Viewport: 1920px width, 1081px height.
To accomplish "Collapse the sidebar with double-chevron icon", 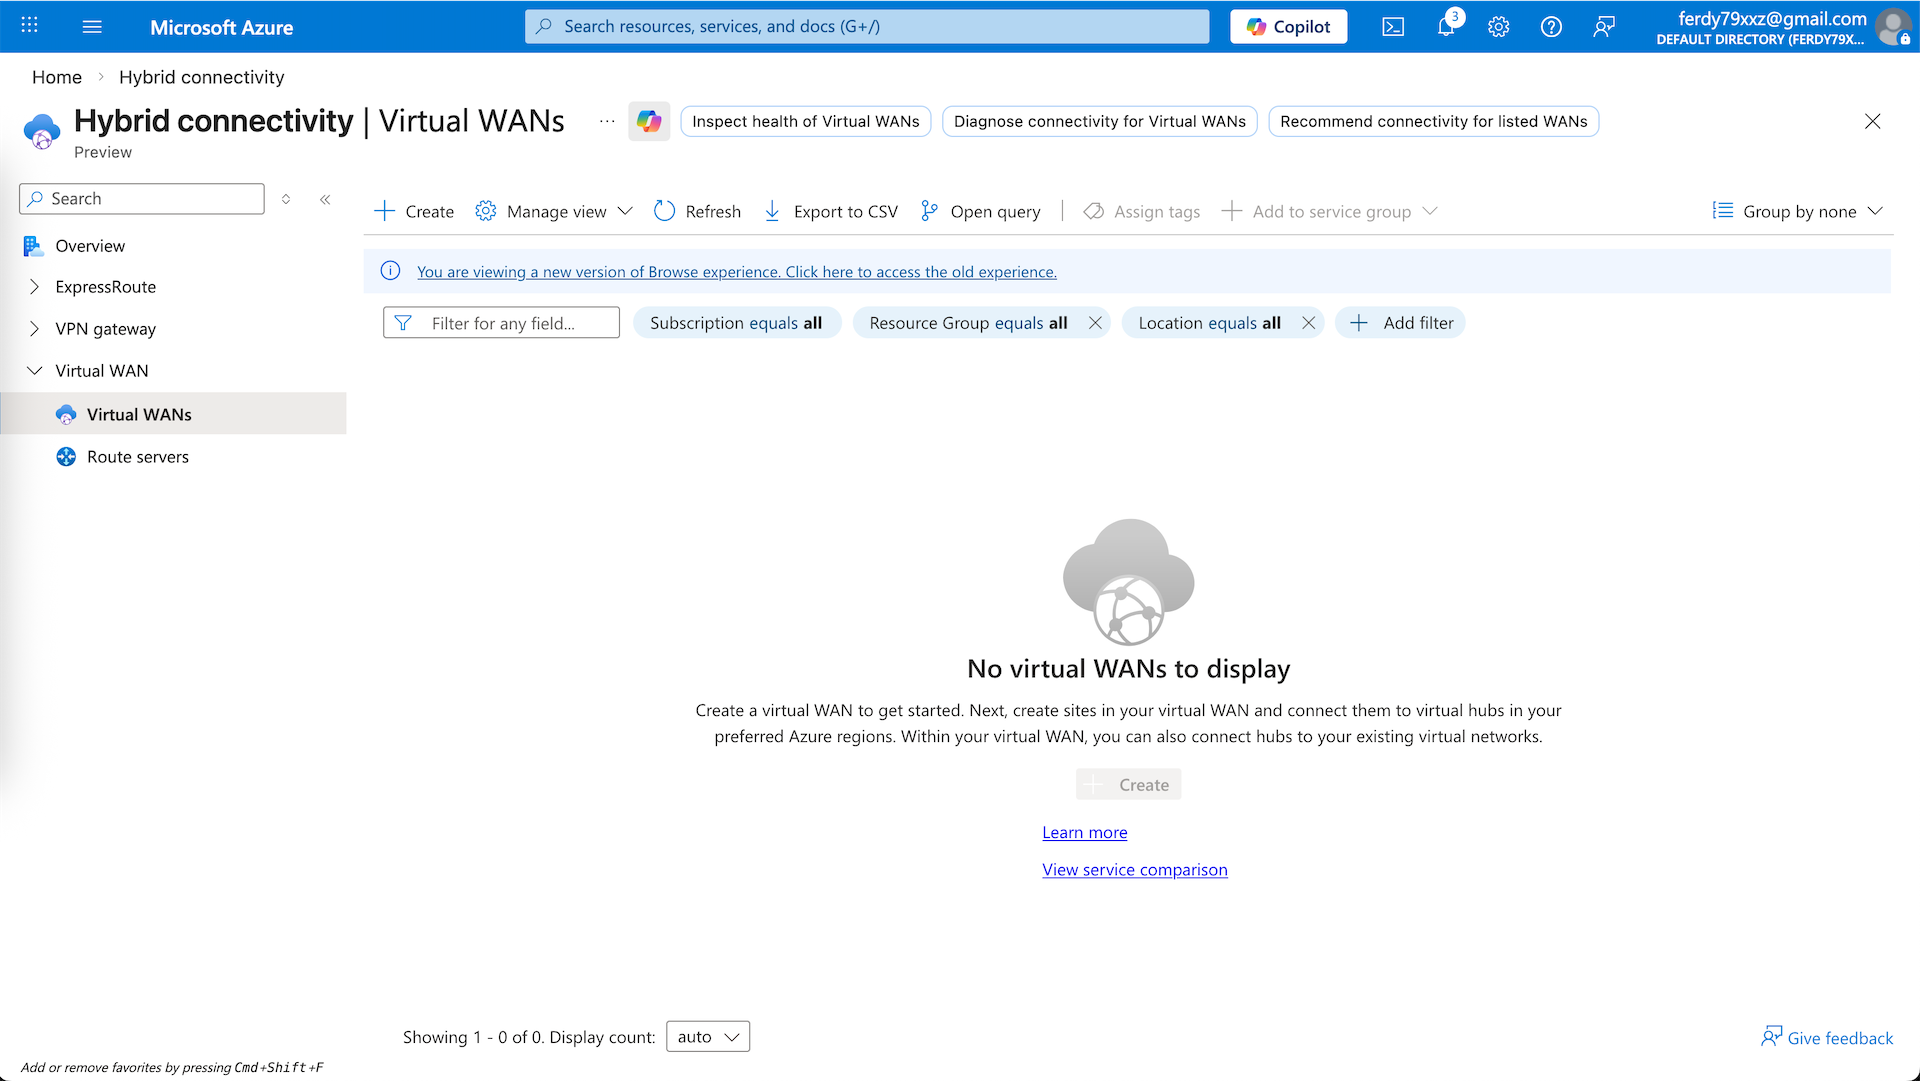I will coord(325,199).
